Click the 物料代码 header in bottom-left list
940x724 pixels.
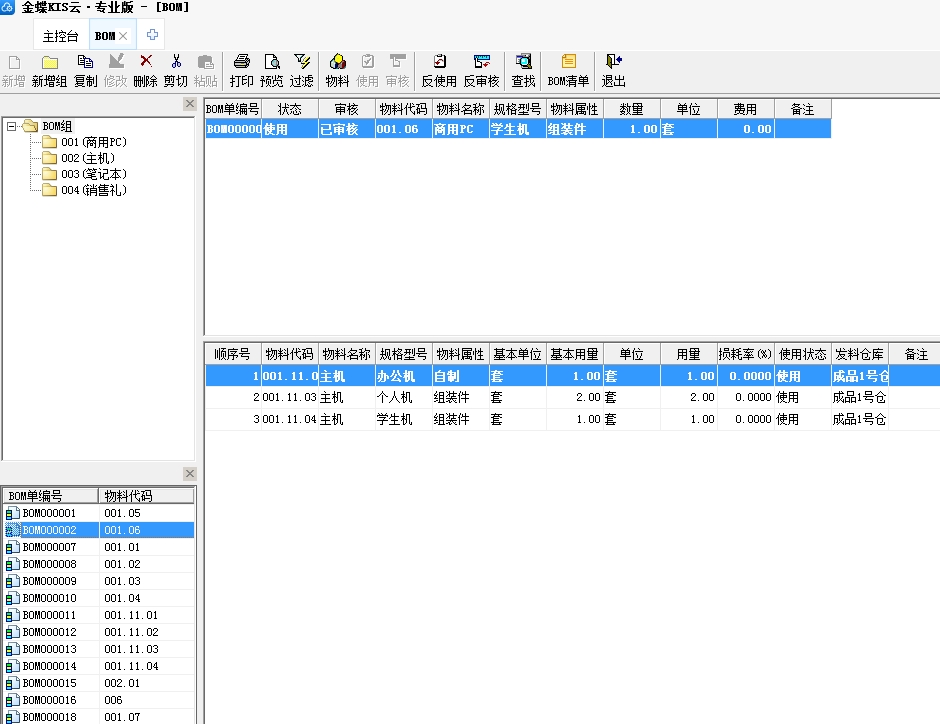click(146, 496)
